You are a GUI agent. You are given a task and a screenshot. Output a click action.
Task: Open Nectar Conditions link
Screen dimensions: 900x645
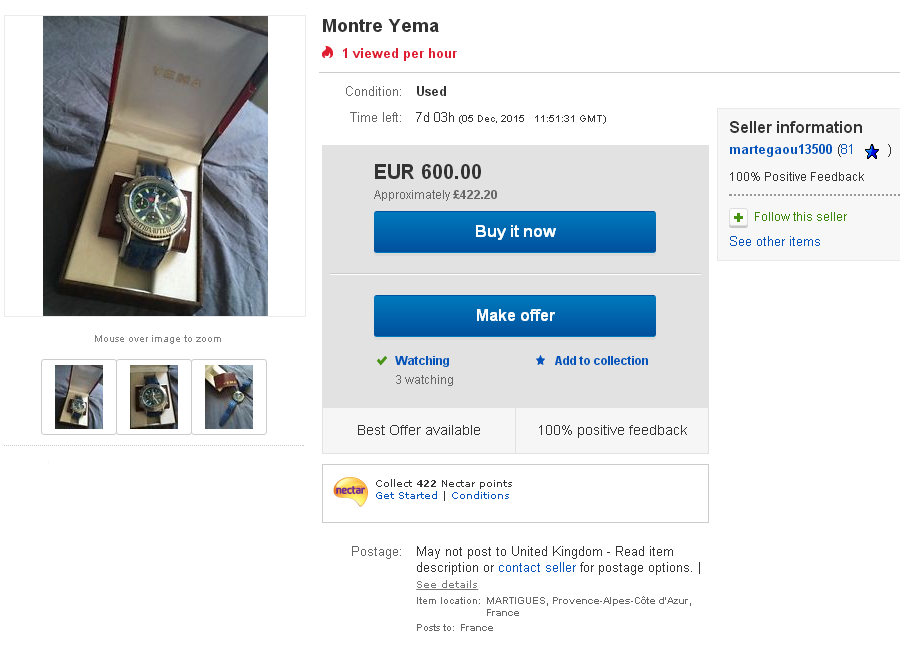coord(480,496)
